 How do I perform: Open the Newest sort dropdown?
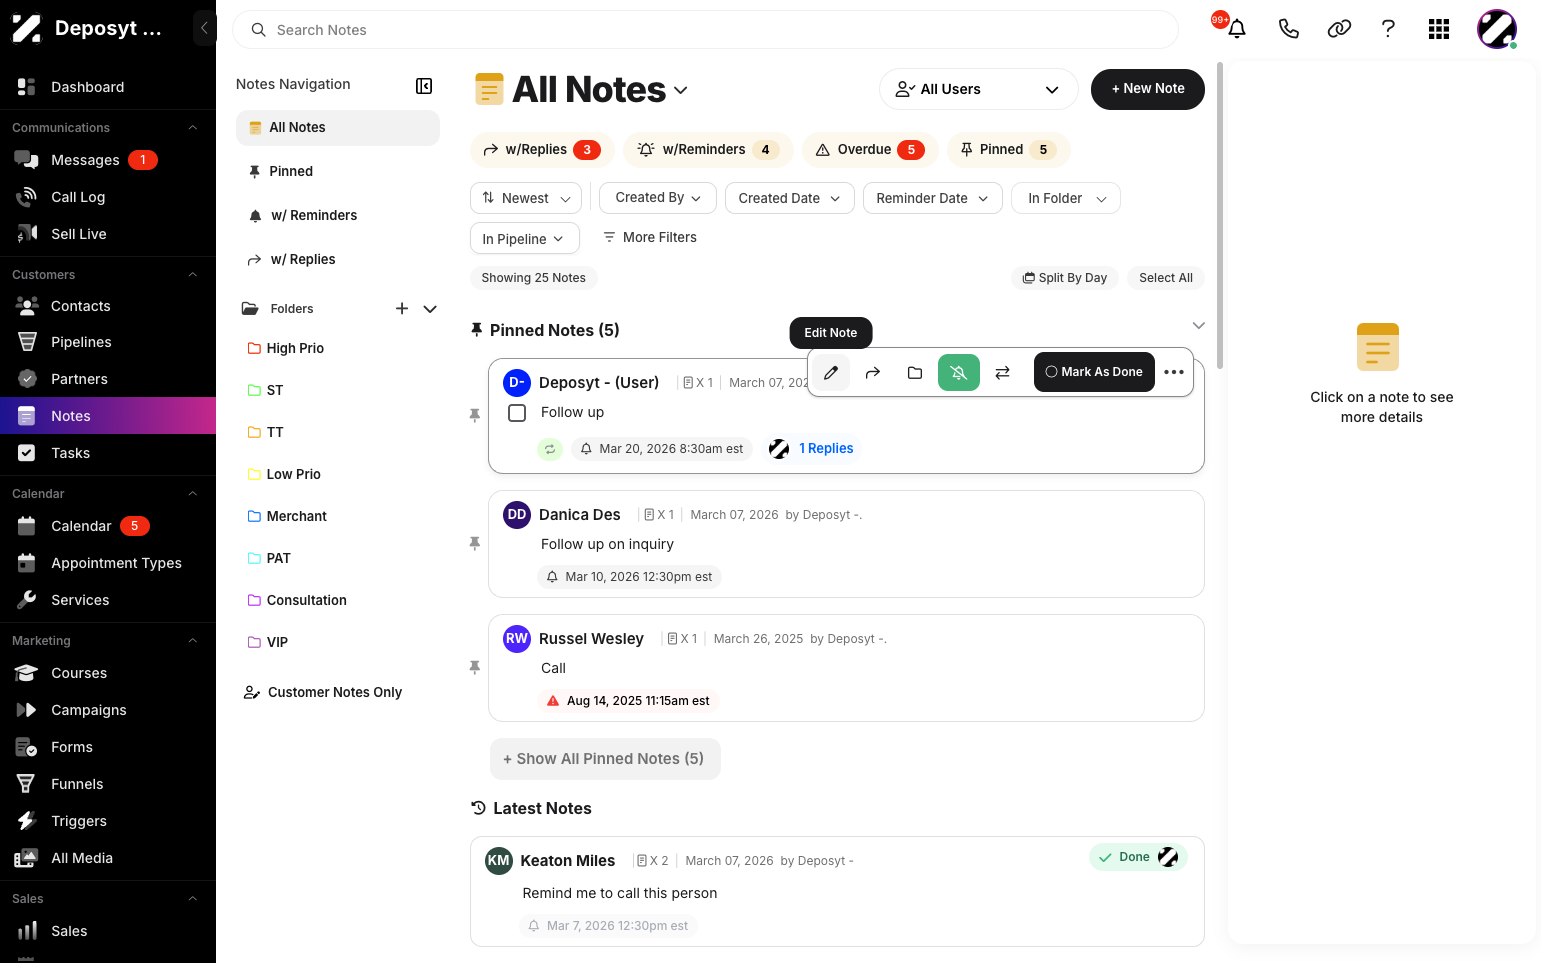(526, 198)
